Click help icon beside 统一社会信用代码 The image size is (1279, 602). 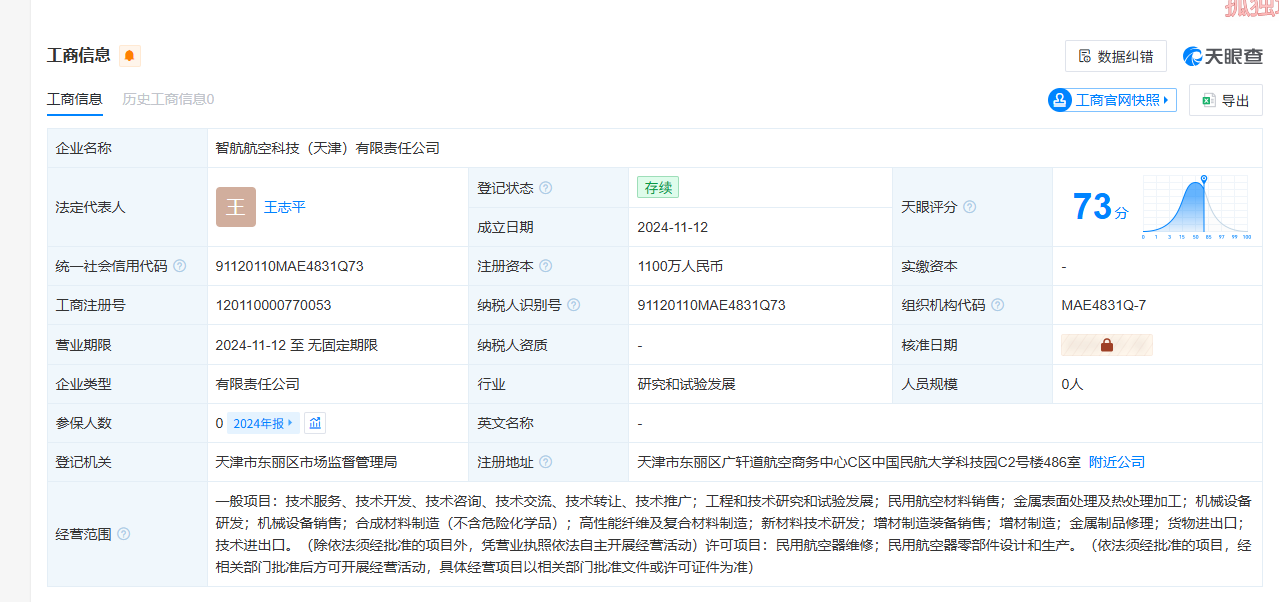[x=180, y=266]
